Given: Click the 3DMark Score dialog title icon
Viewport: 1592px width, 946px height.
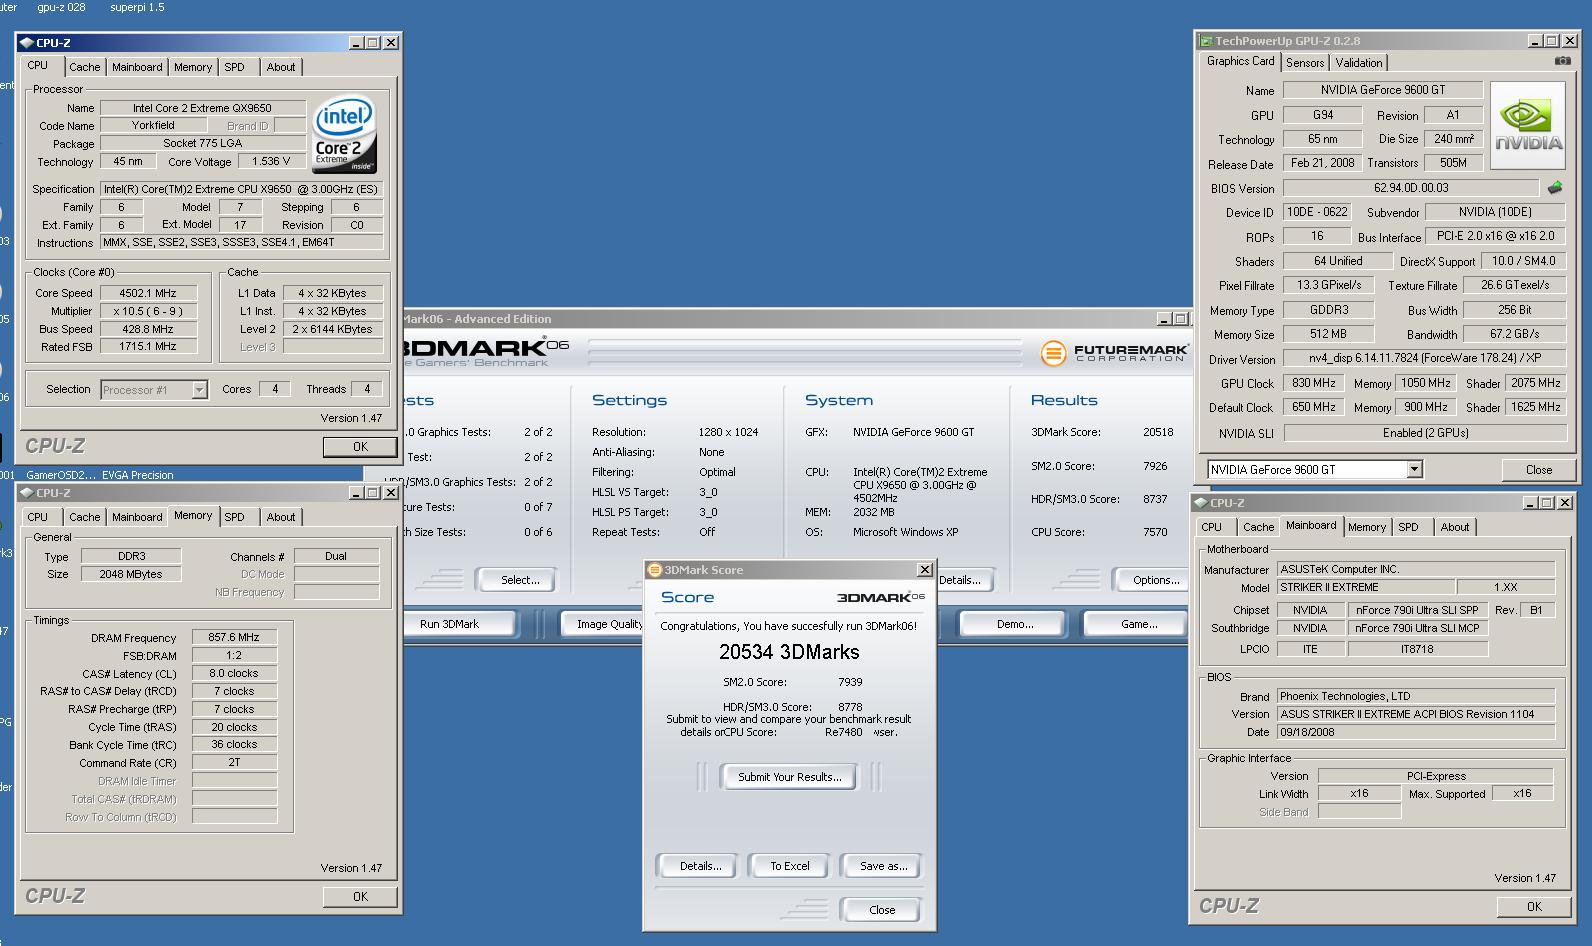Looking at the screenshot, I should click(655, 570).
